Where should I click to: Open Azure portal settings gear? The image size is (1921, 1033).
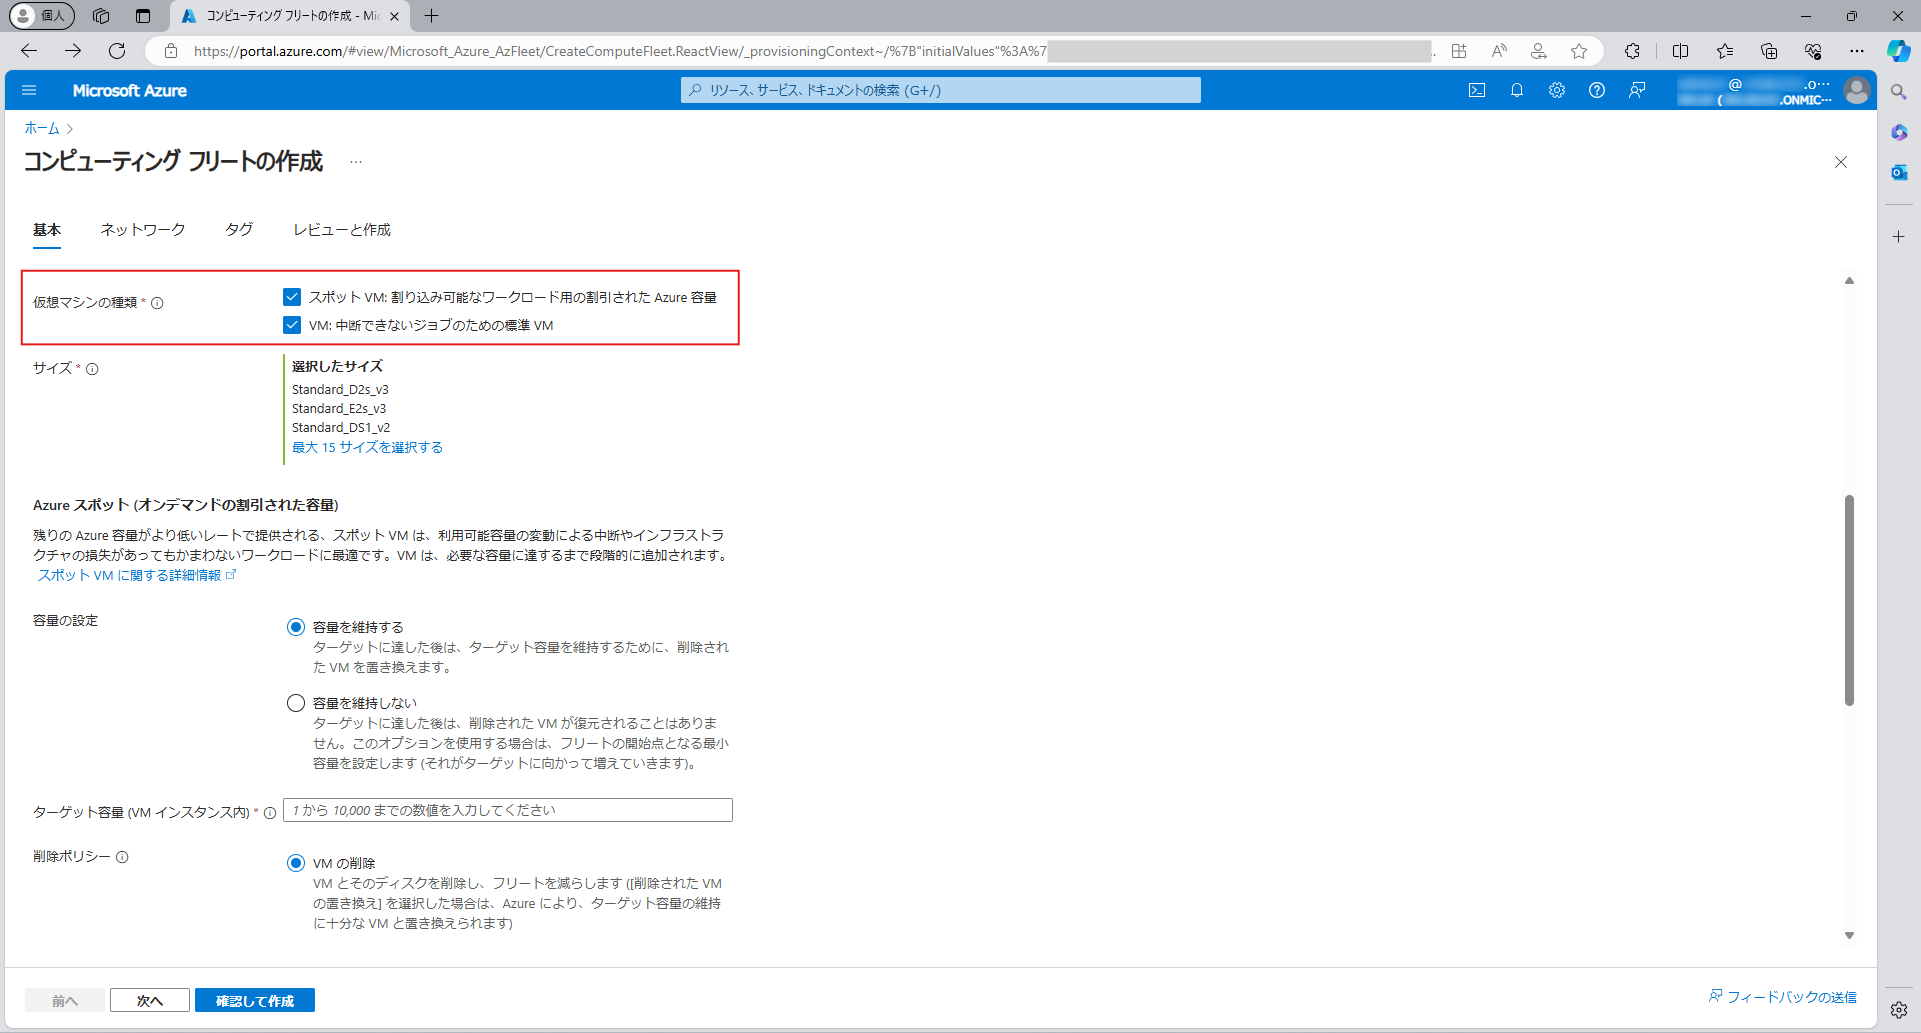[x=1557, y=90]
